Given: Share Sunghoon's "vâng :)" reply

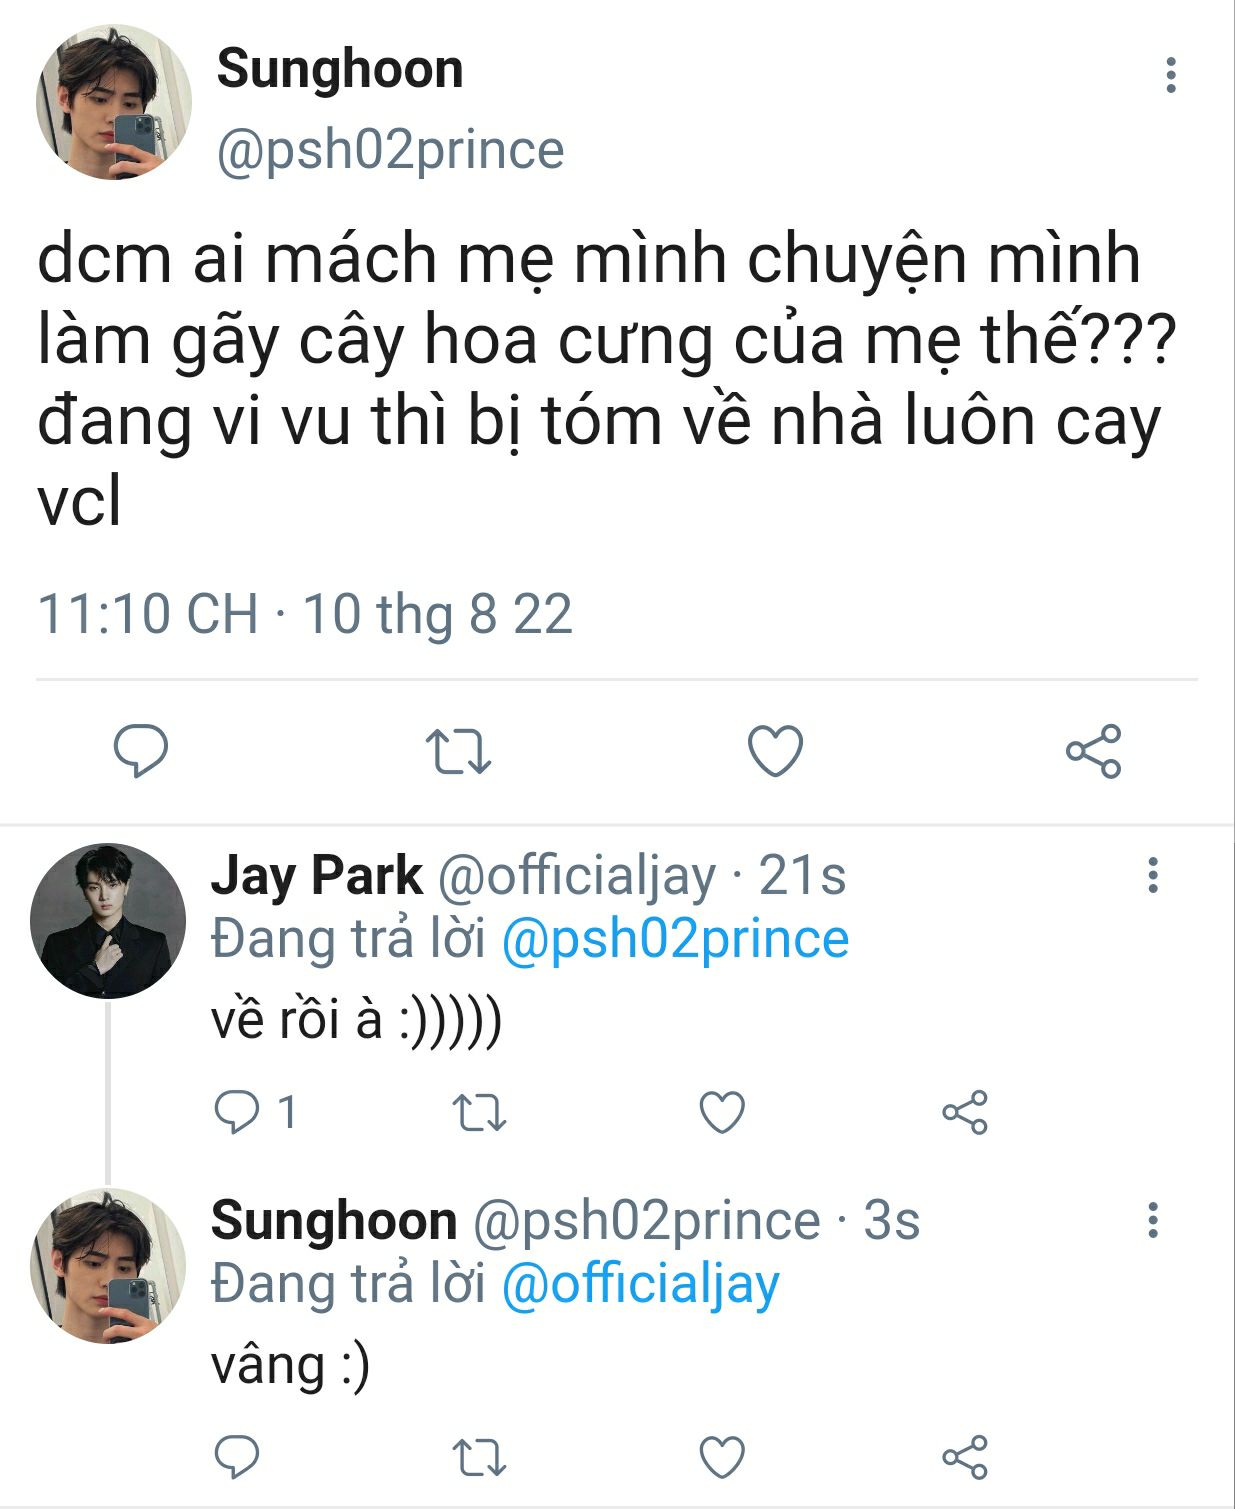Looking at the screenshot, I should 965,1457.
